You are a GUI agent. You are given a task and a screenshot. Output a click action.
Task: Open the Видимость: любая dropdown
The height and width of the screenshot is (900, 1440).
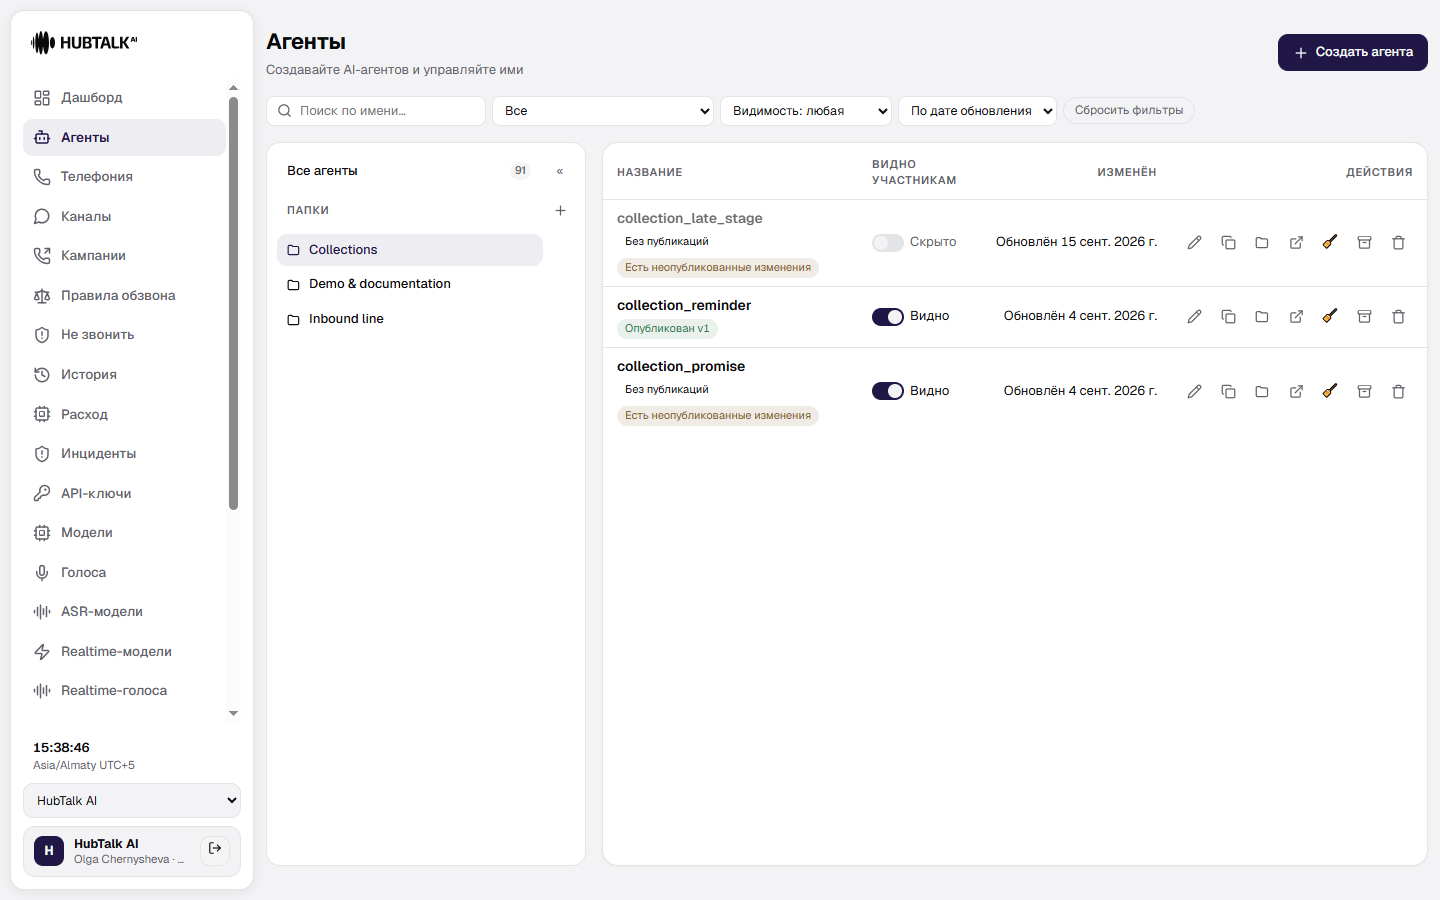click(x=806, y=111)
